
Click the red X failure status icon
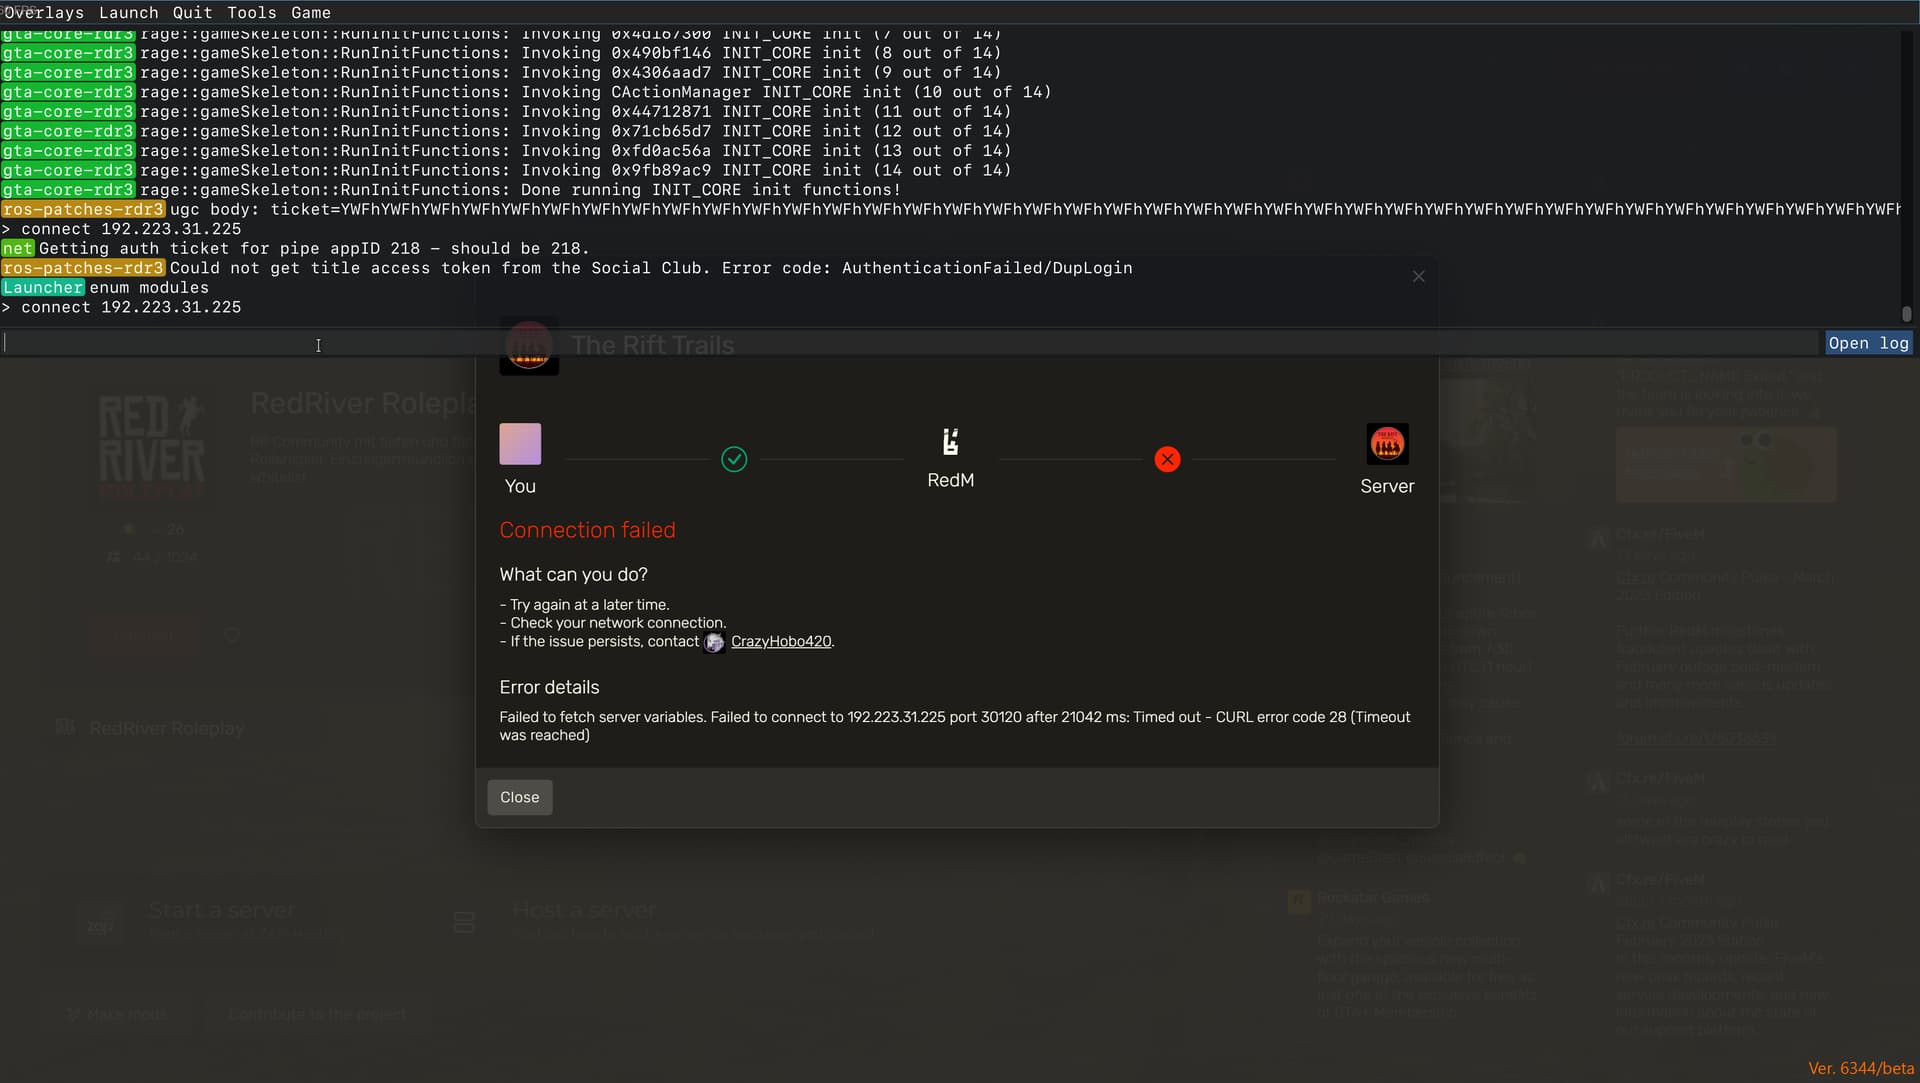point(1167,459)
